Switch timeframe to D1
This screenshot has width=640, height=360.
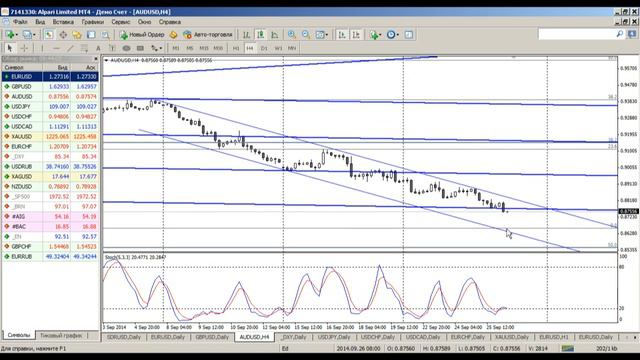[x=264, y=48]
